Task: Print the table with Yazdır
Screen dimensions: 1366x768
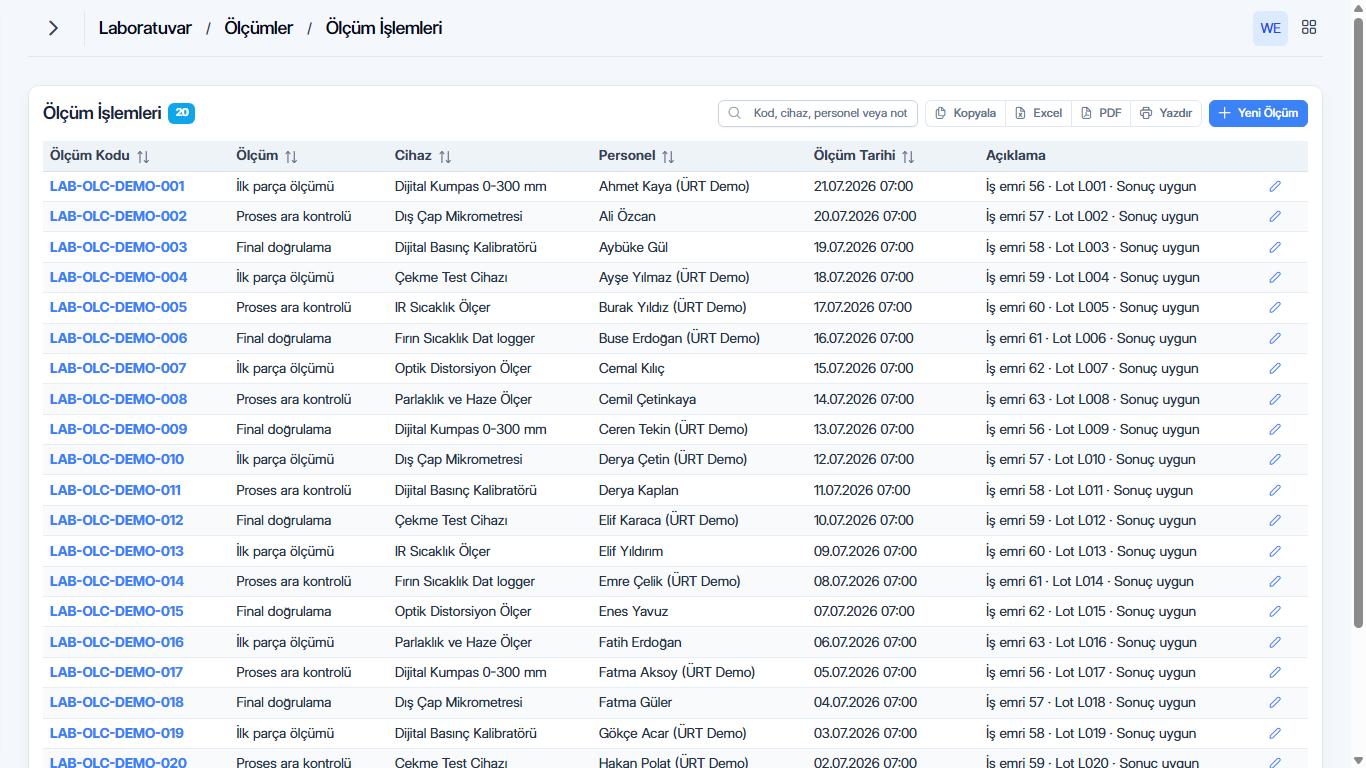Action: [x=1166, y=113]
